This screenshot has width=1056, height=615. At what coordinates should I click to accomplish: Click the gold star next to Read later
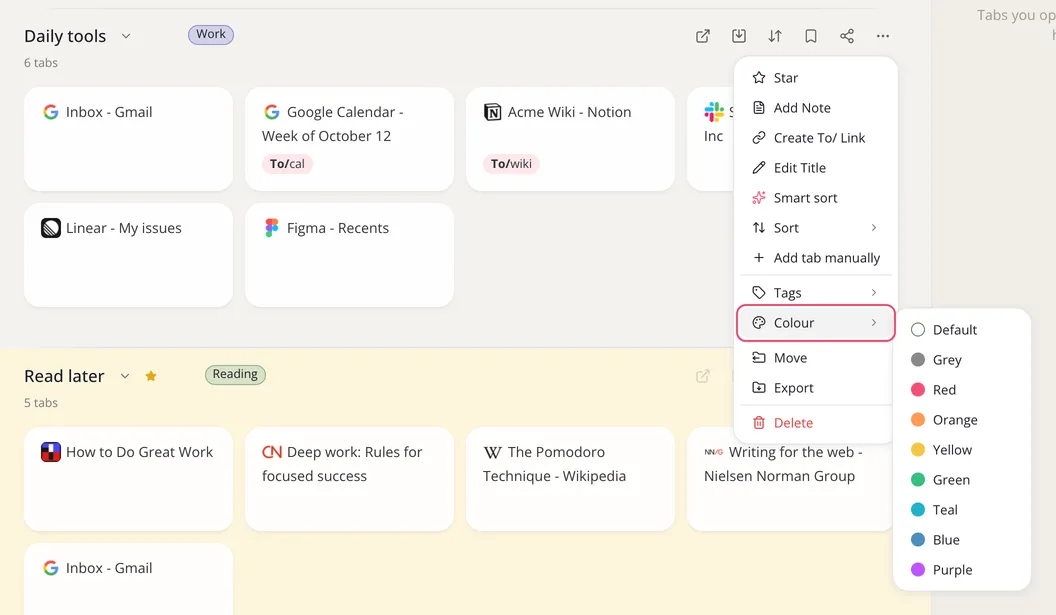151,376
